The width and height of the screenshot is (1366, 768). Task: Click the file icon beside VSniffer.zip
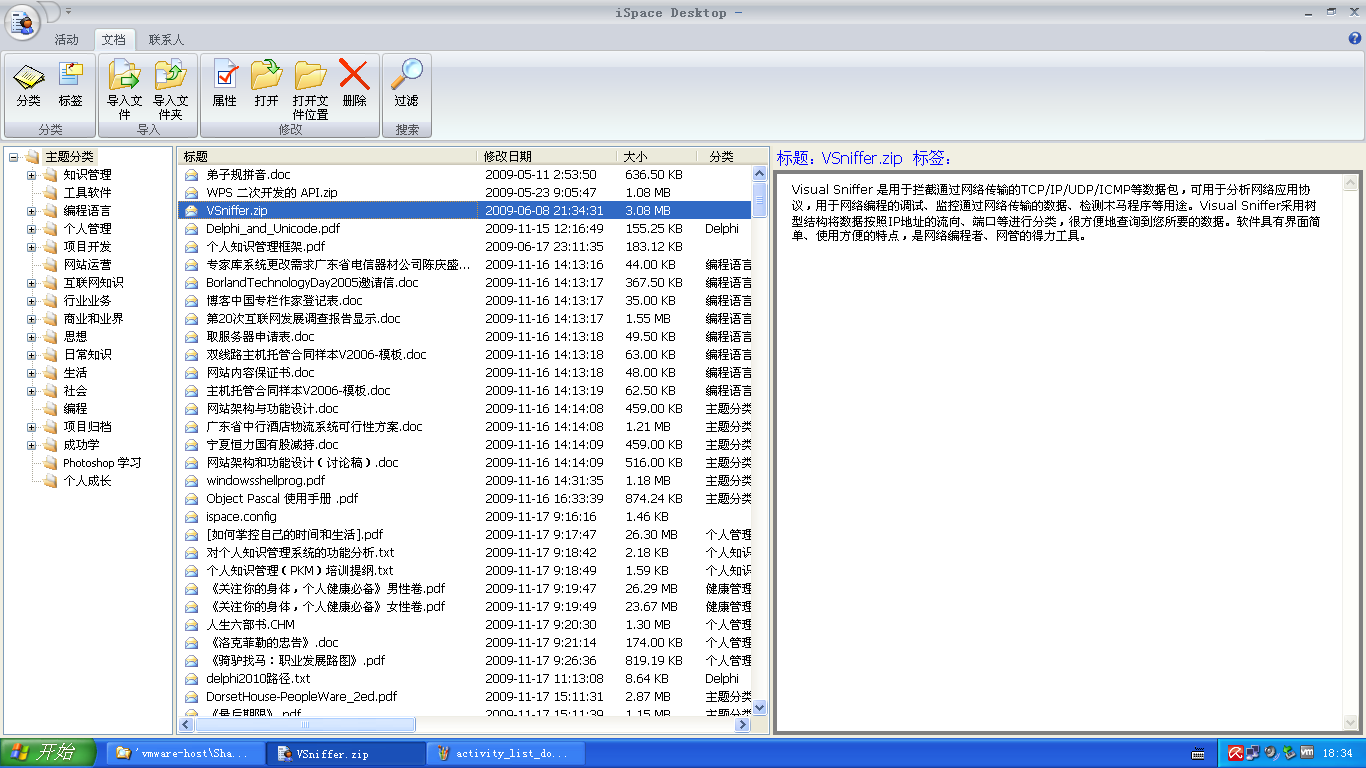[x=192, y=211]
